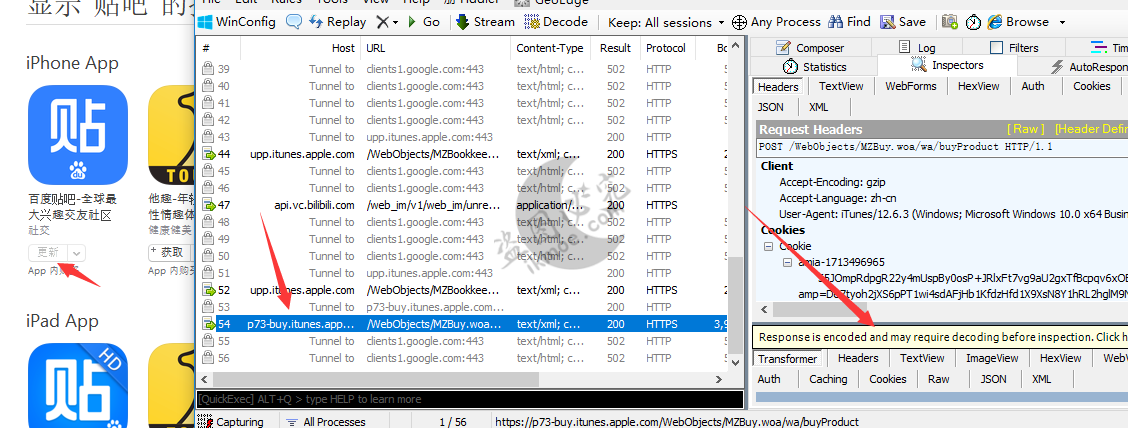Click session list scroll-up arrow

pyautogui.click(x=735, y=47)
